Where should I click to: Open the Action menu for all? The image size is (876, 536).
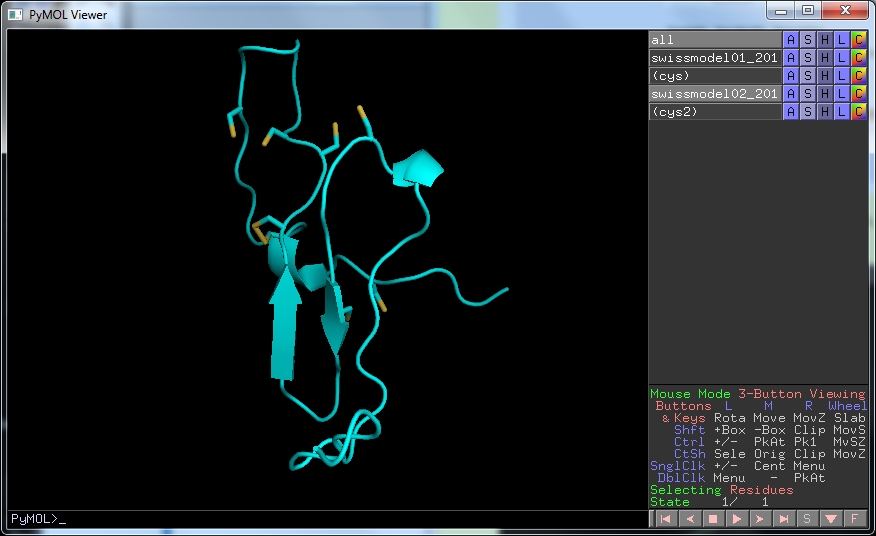(x=791, y=40)
